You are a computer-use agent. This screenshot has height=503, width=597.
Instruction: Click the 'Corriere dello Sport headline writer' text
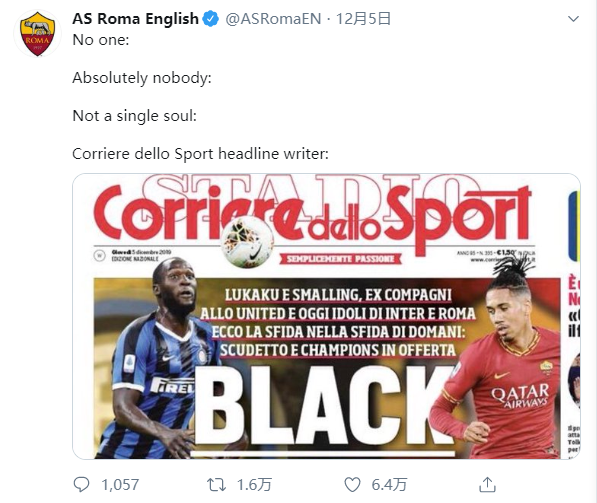click(x=200, y=154)
